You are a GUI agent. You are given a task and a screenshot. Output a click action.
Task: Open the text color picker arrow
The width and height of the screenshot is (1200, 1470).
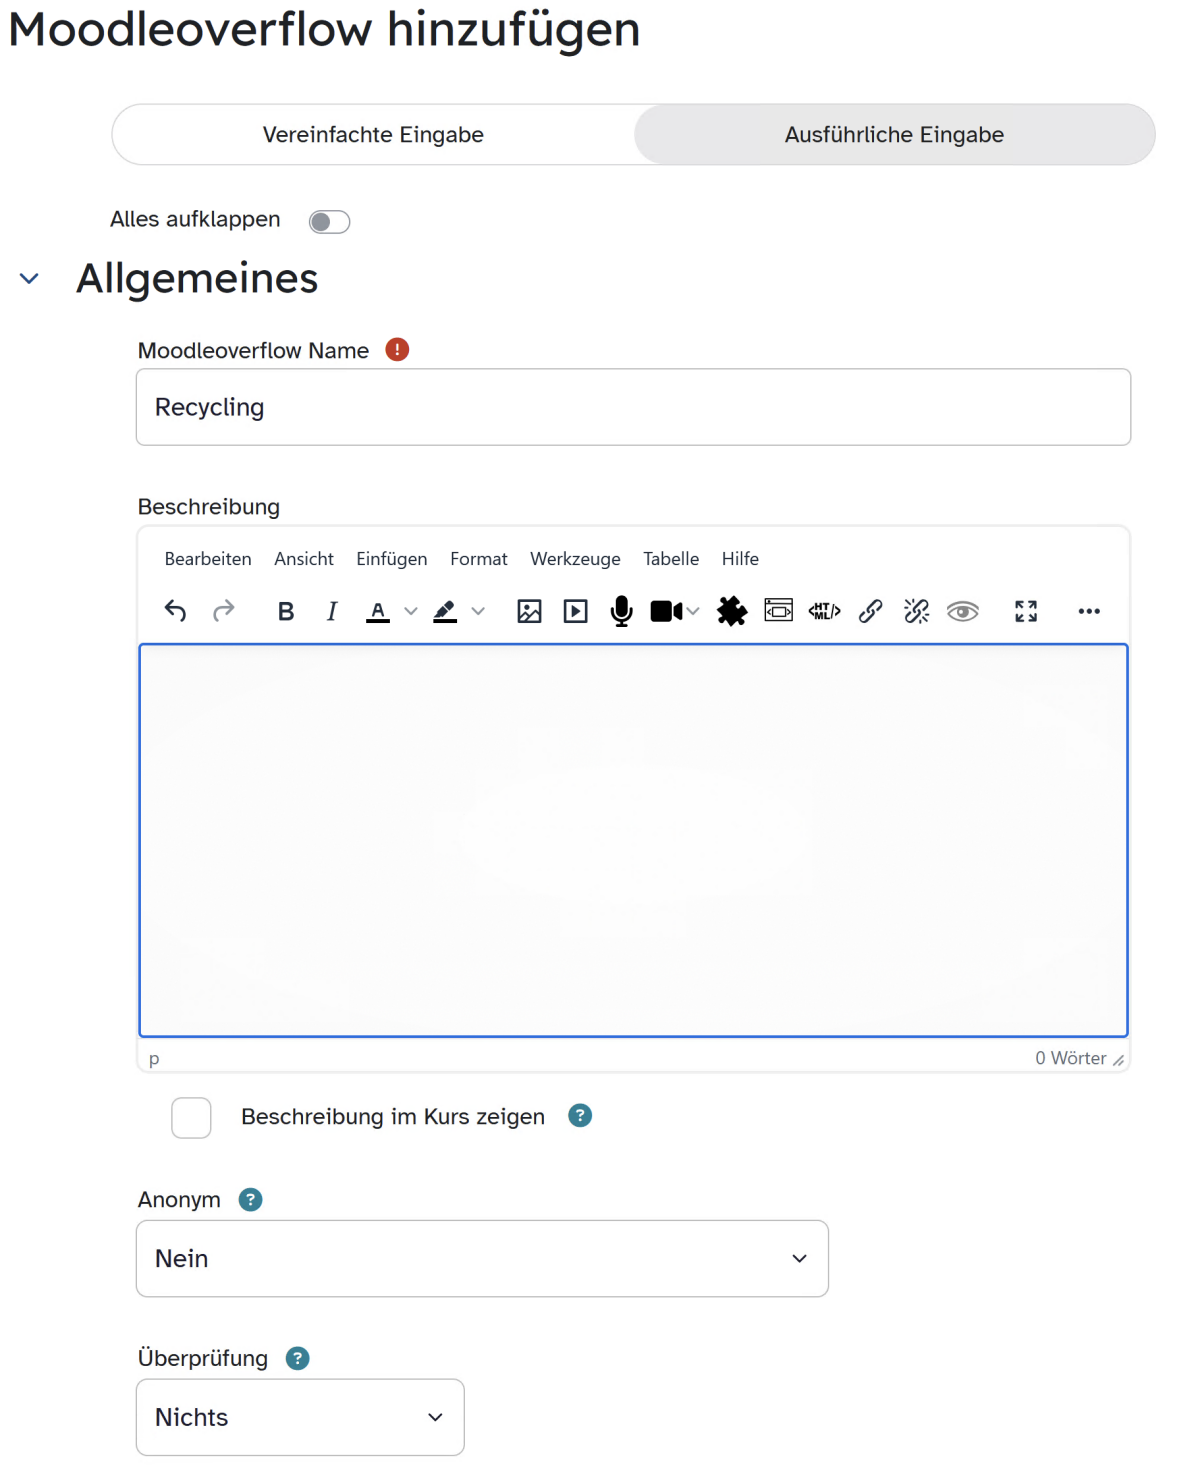411,611
